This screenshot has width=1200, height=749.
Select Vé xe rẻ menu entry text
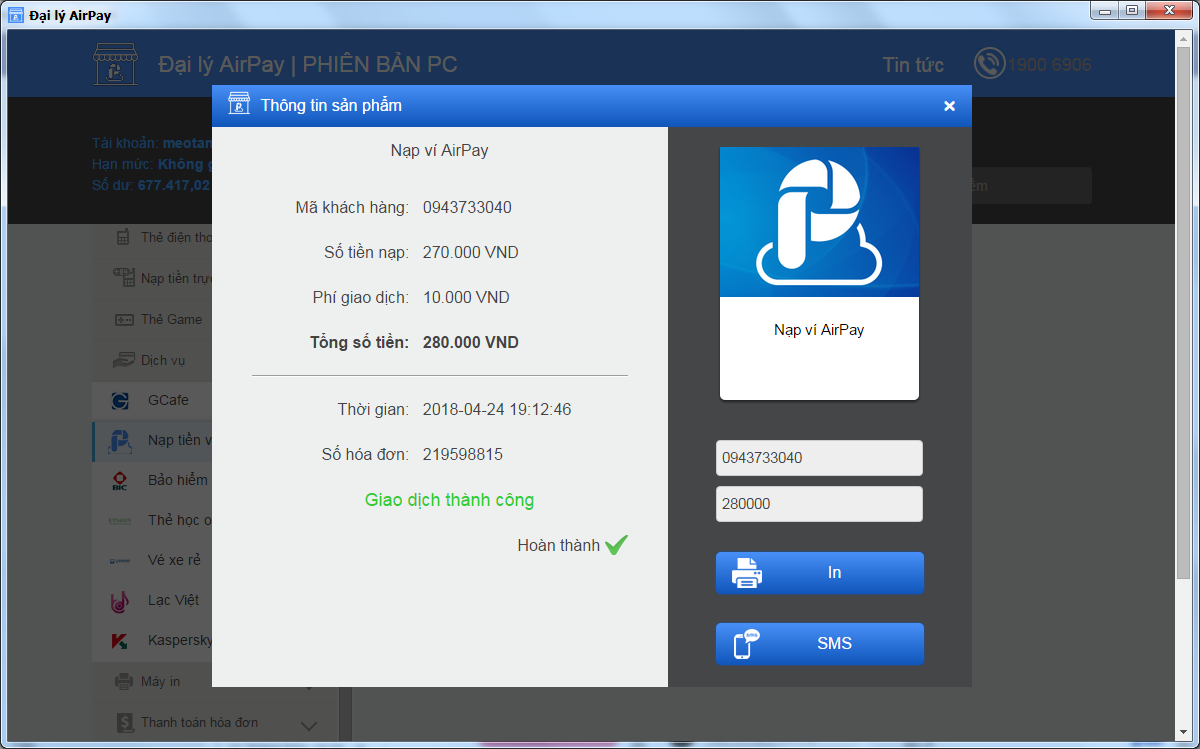174,560
